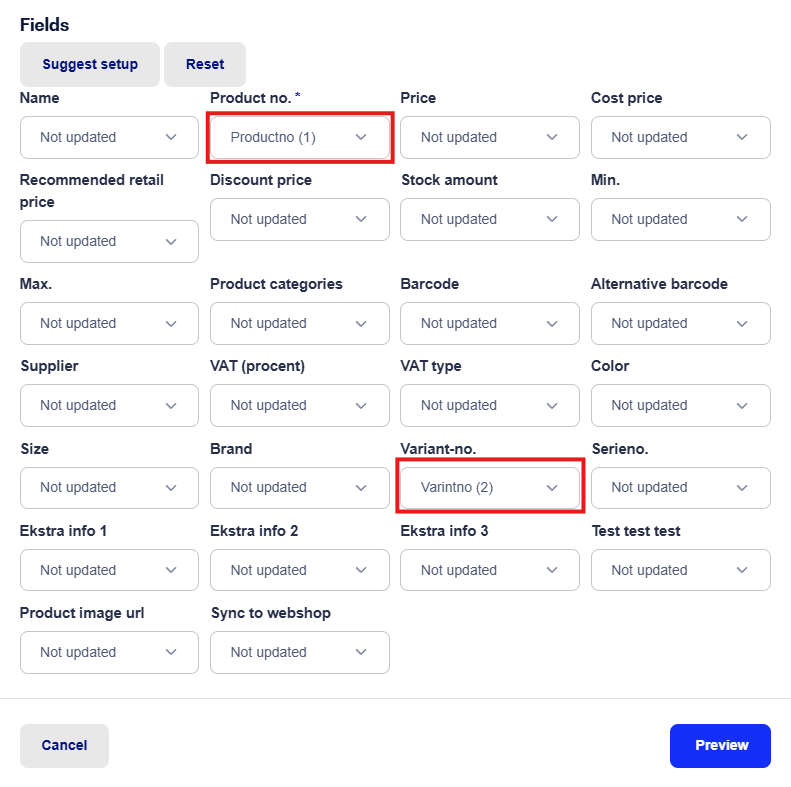Open the Alternative barcode dropdown
The width and height of the screenshot is (791, 787).
click(x=681, y=323)
